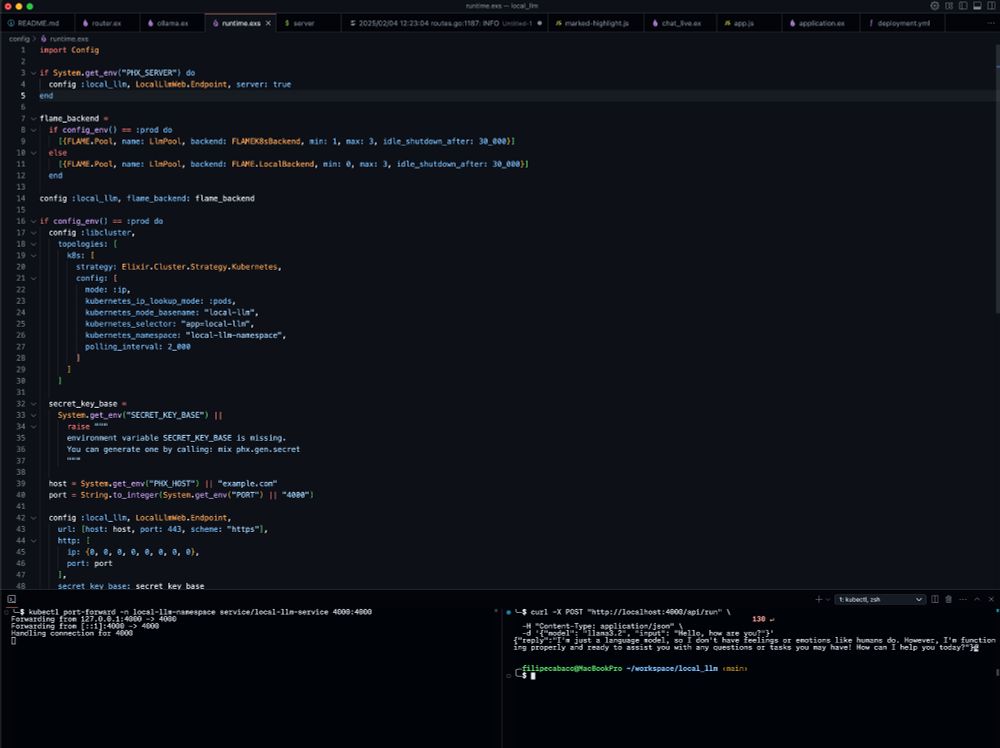The width and height of the screenshot is (1000, 748).
Task: Click the shell icon on server tab
Action: tap(287, 23)
